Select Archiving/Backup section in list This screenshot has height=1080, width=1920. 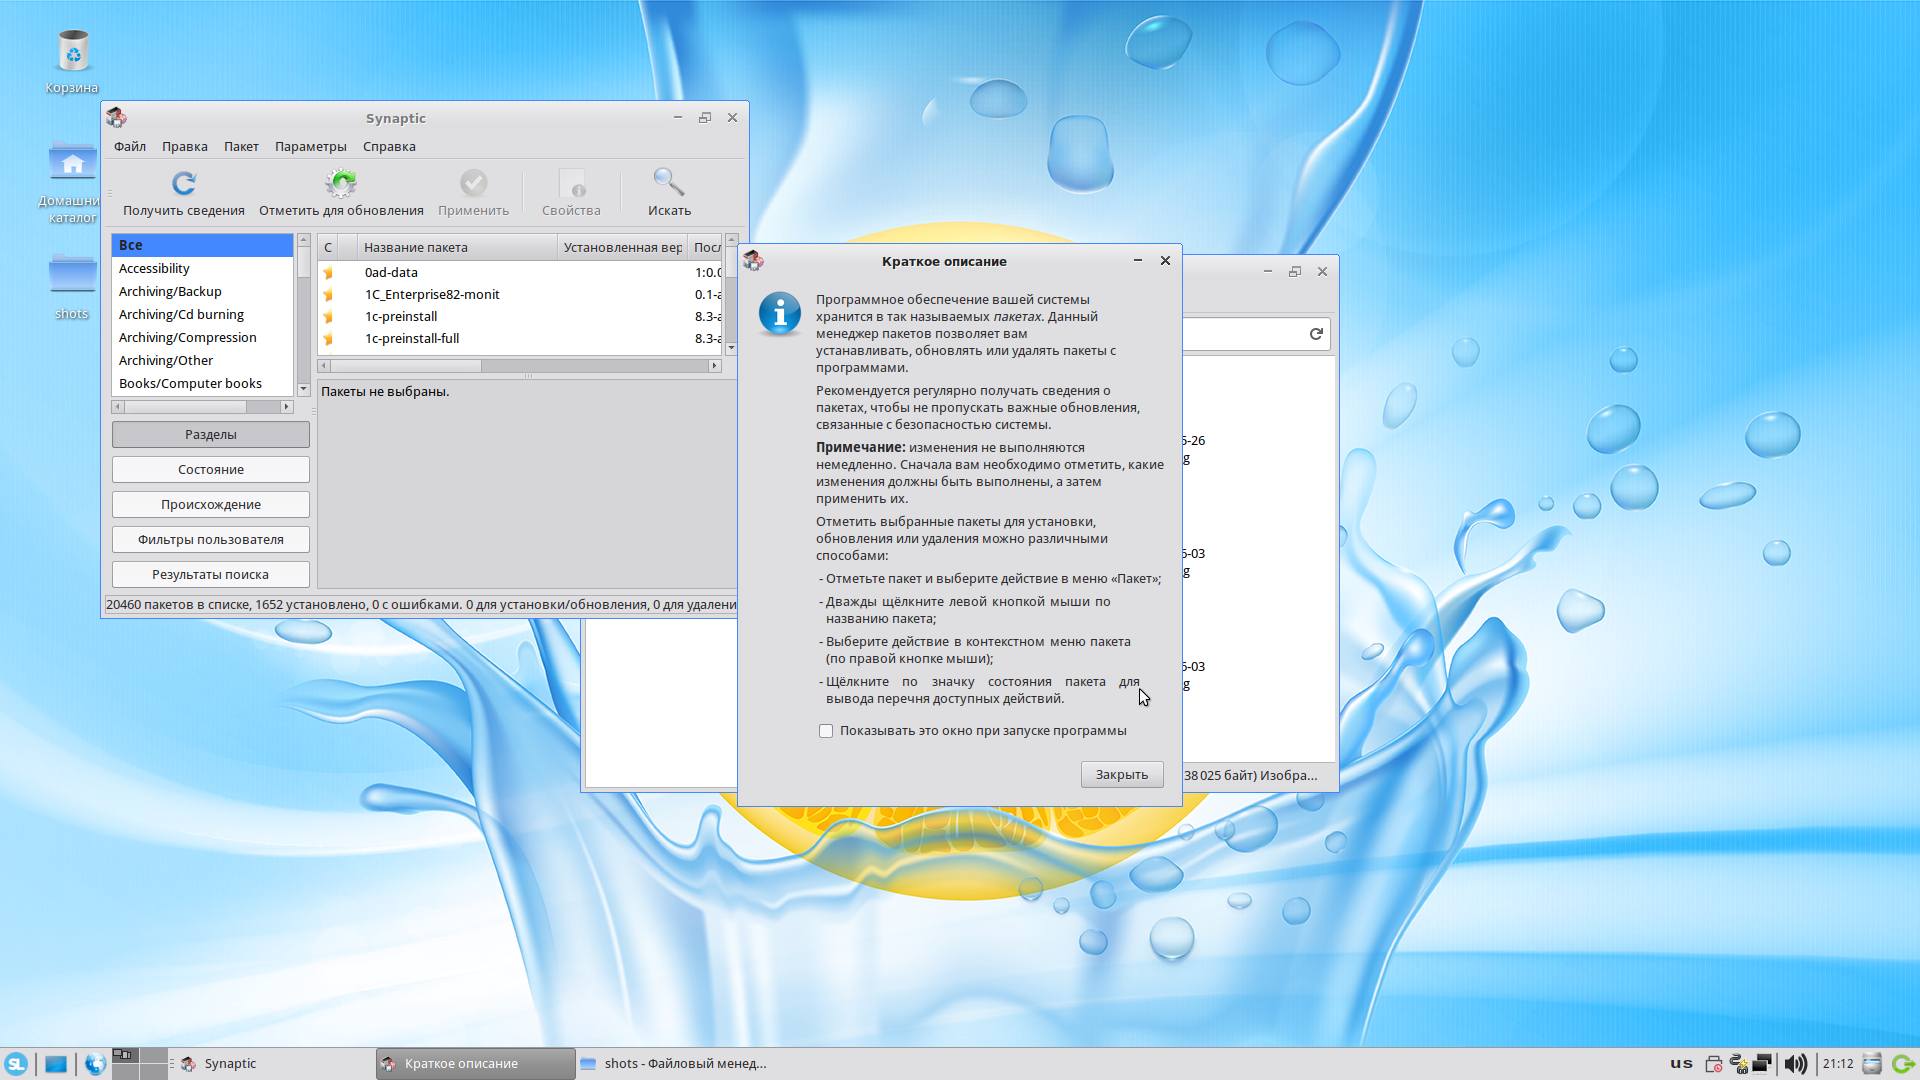[170, 291]
